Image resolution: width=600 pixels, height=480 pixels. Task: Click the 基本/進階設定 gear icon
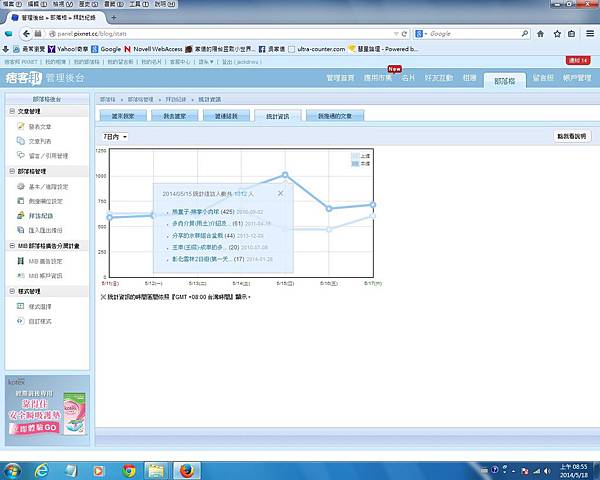coord(21,186)
